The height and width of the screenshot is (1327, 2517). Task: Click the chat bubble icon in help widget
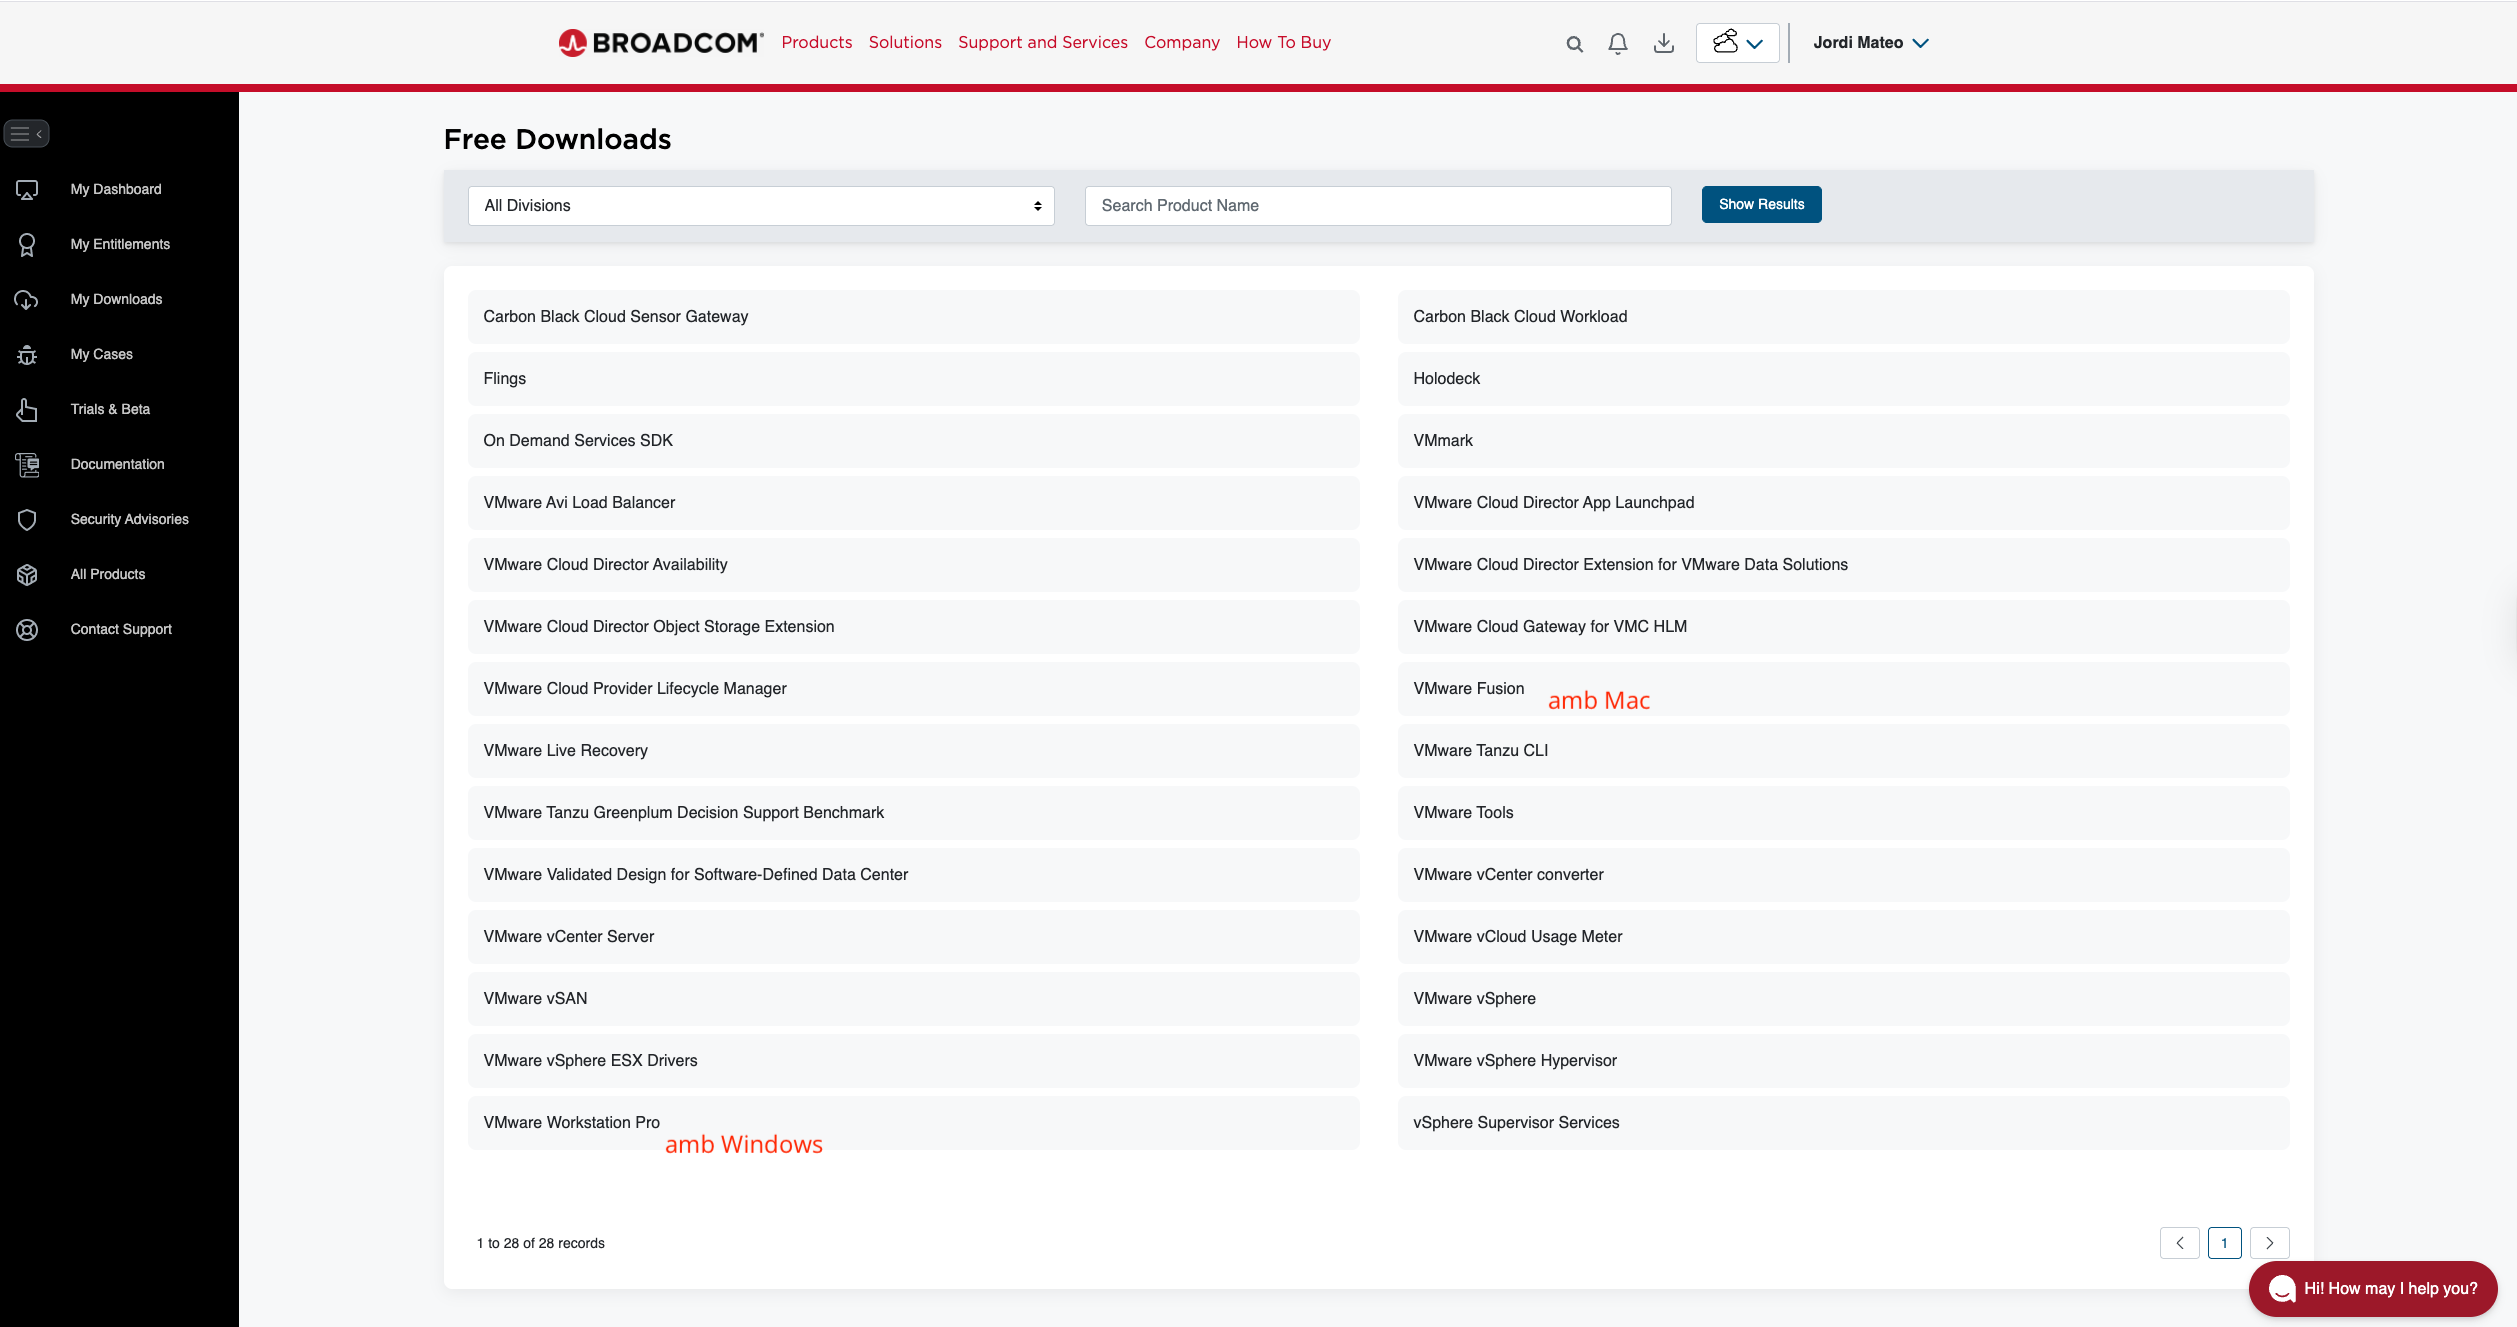coord(2282,1289)
